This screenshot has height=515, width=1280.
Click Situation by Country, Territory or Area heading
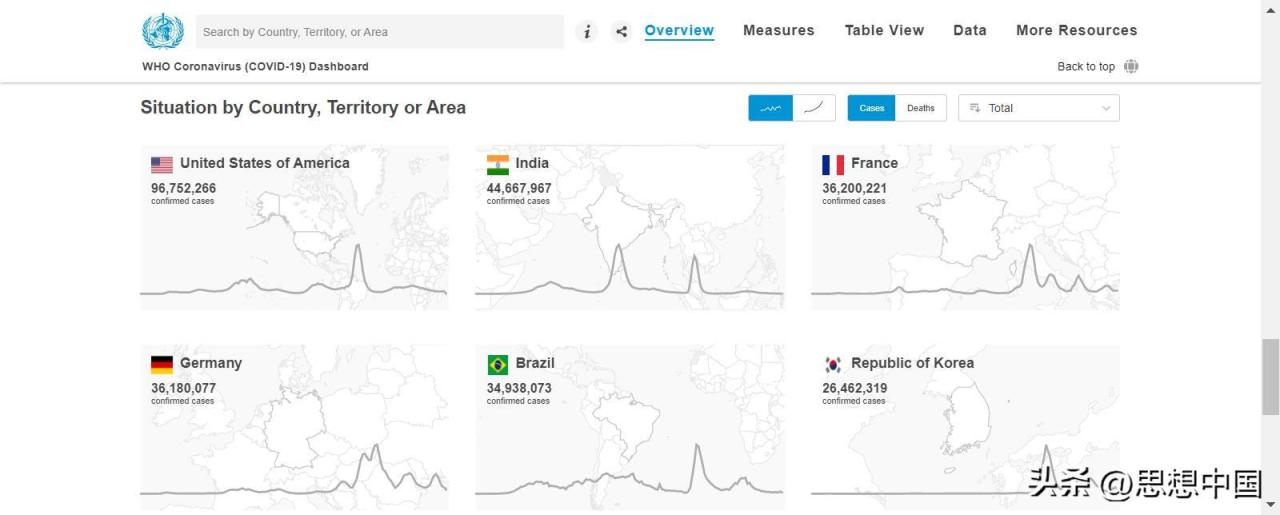(x=303, y=107)
